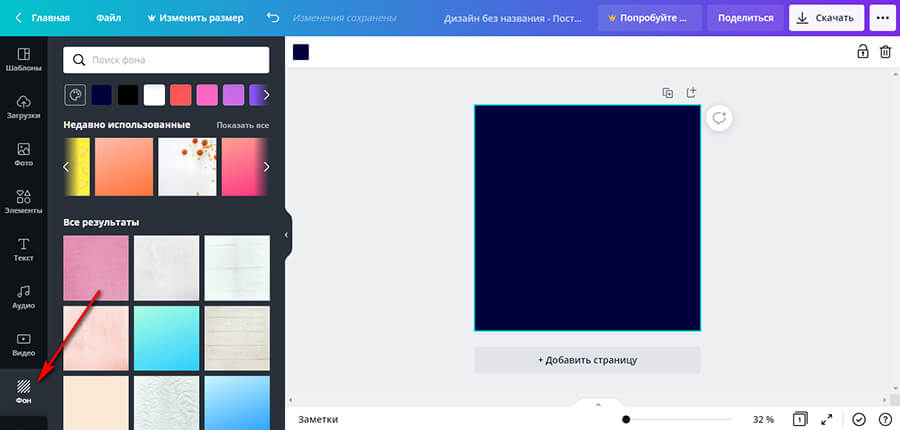Open the three-dots more options menu
This screenshot has width=900, height=430.
tap(881, 18)
